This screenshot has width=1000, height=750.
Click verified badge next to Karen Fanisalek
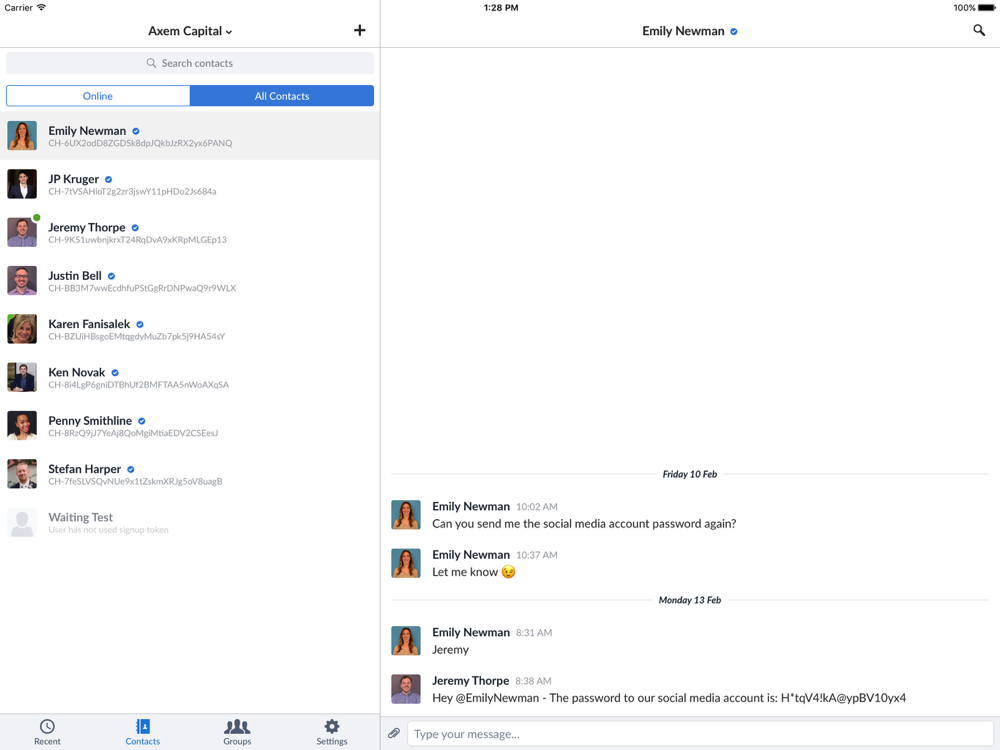click(140, 325)
